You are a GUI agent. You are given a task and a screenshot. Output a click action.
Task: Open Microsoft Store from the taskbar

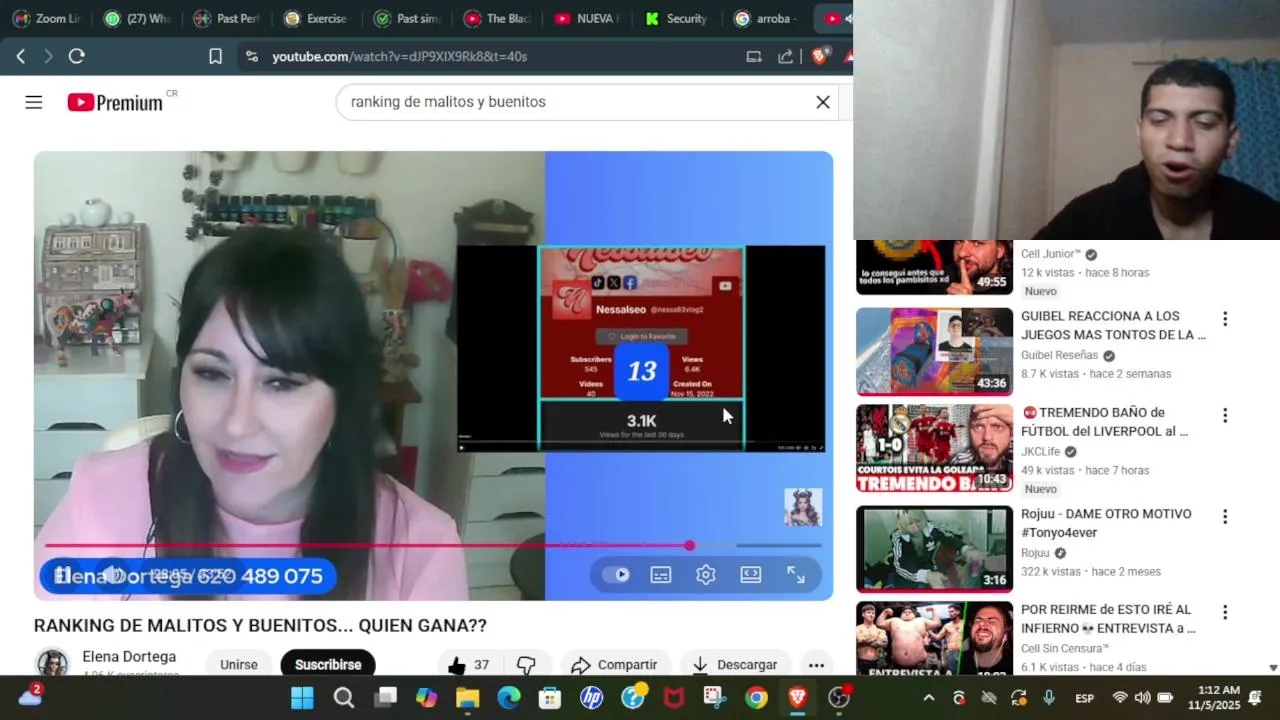pos(550,698)
